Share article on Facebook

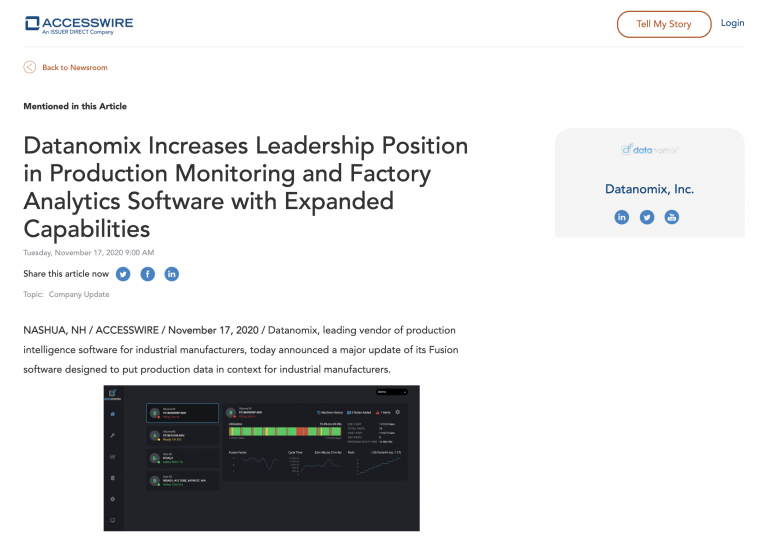pyautogui.click(x=147, y=274)
